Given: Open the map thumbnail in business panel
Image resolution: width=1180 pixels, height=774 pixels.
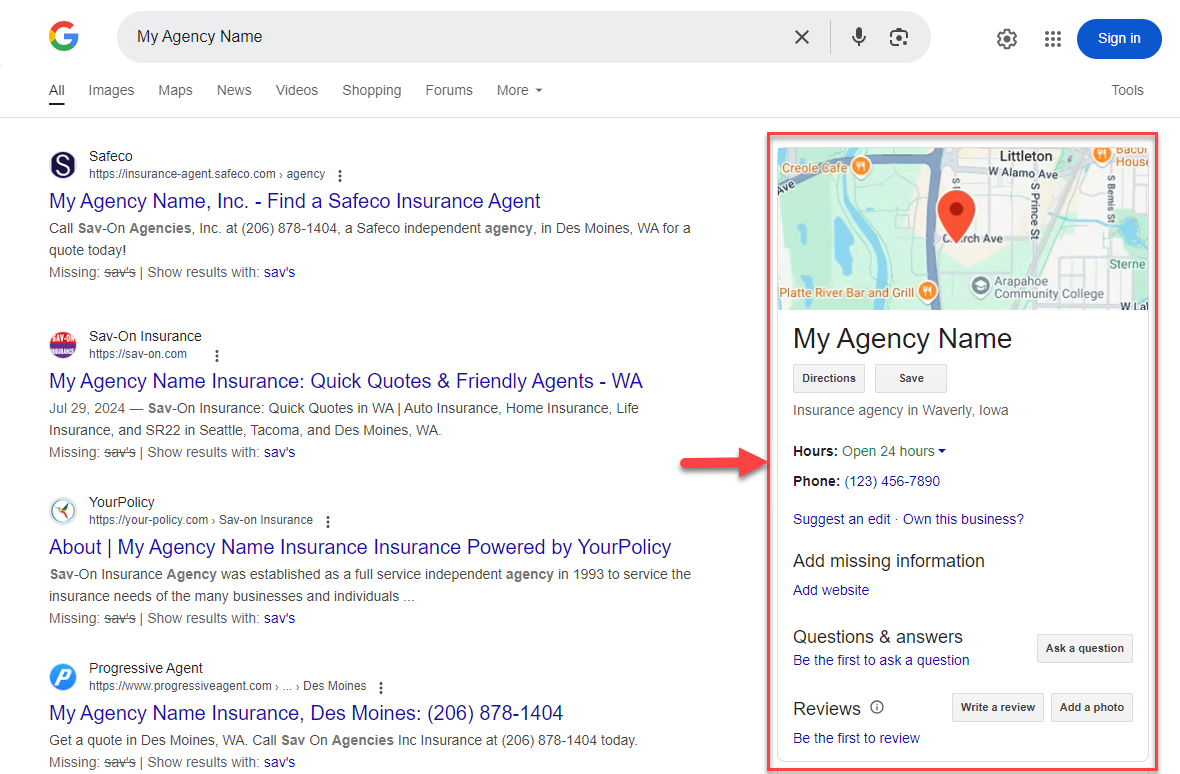Looking at the screenshot, I should [963, 229].
